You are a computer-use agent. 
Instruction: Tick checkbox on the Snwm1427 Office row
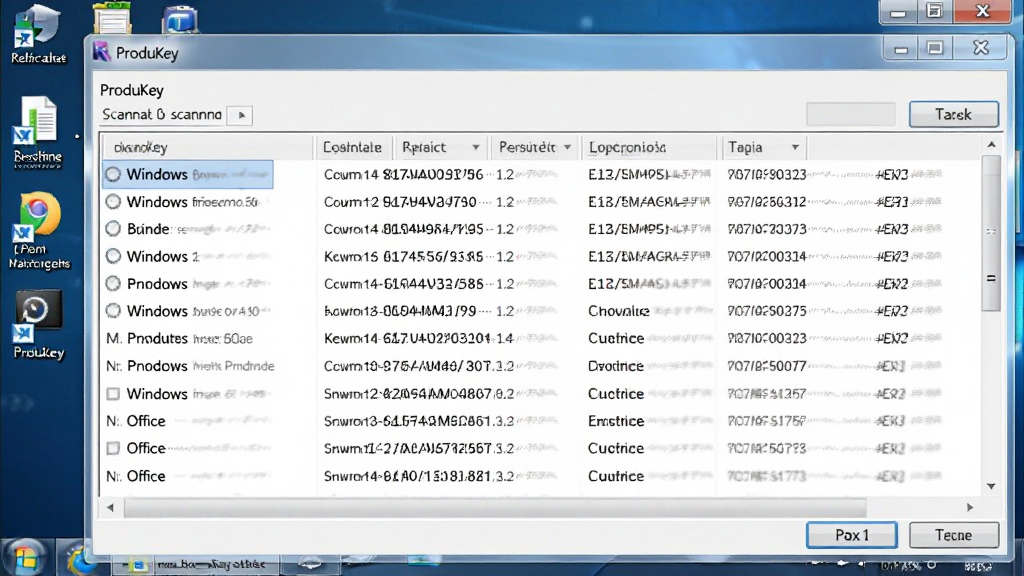coord(113,448)
